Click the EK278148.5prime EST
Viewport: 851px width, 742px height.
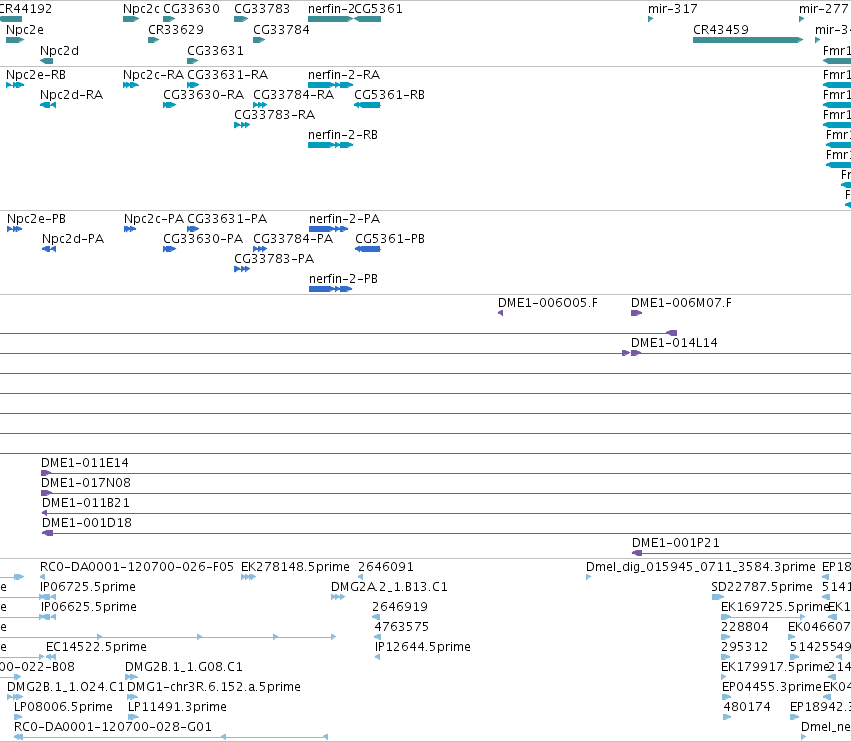tap(248, 577)
